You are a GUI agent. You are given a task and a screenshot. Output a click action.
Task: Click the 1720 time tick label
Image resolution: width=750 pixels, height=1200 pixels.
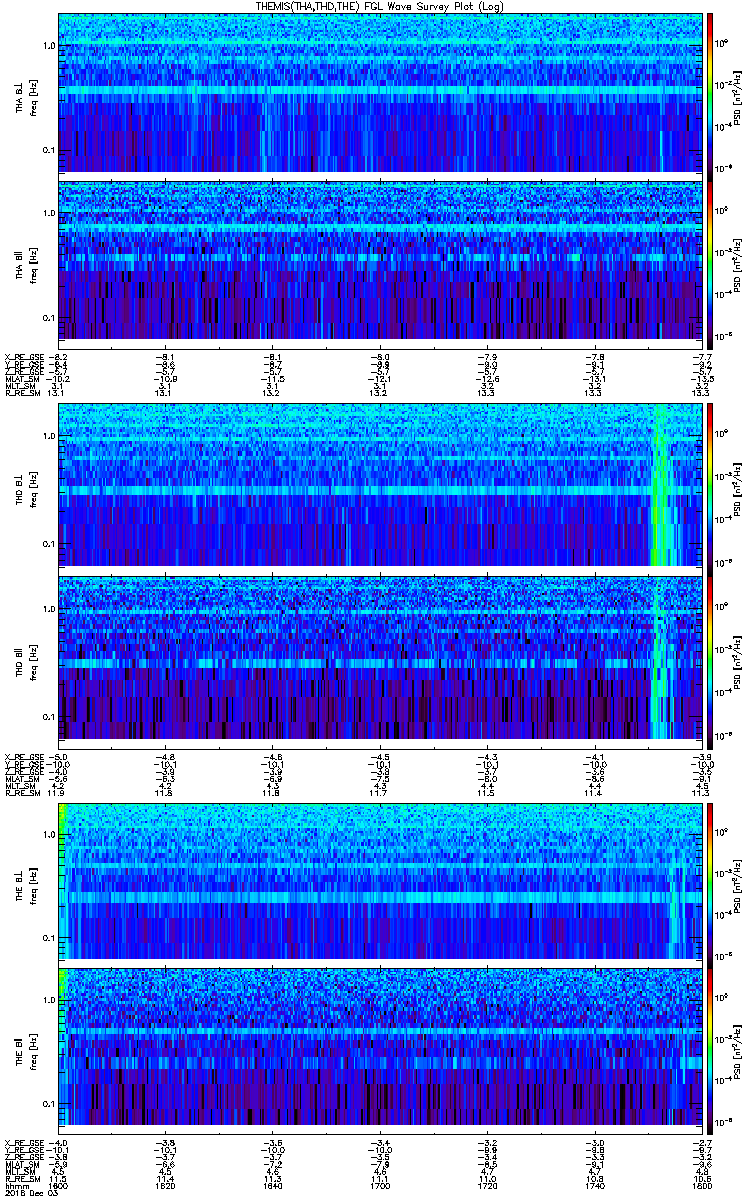pyautogui.click(x=486, y=1185)
